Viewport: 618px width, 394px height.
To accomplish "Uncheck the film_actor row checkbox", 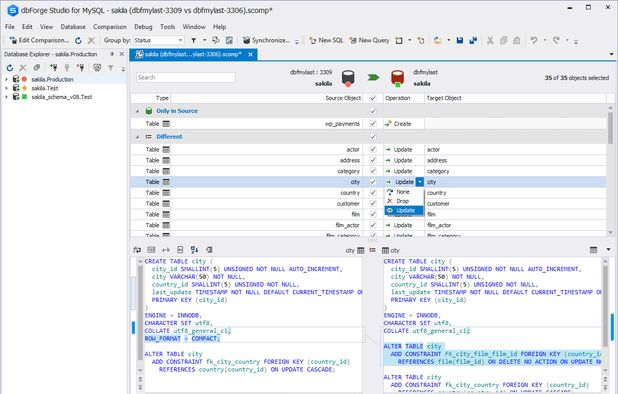I will coord(373,225).
